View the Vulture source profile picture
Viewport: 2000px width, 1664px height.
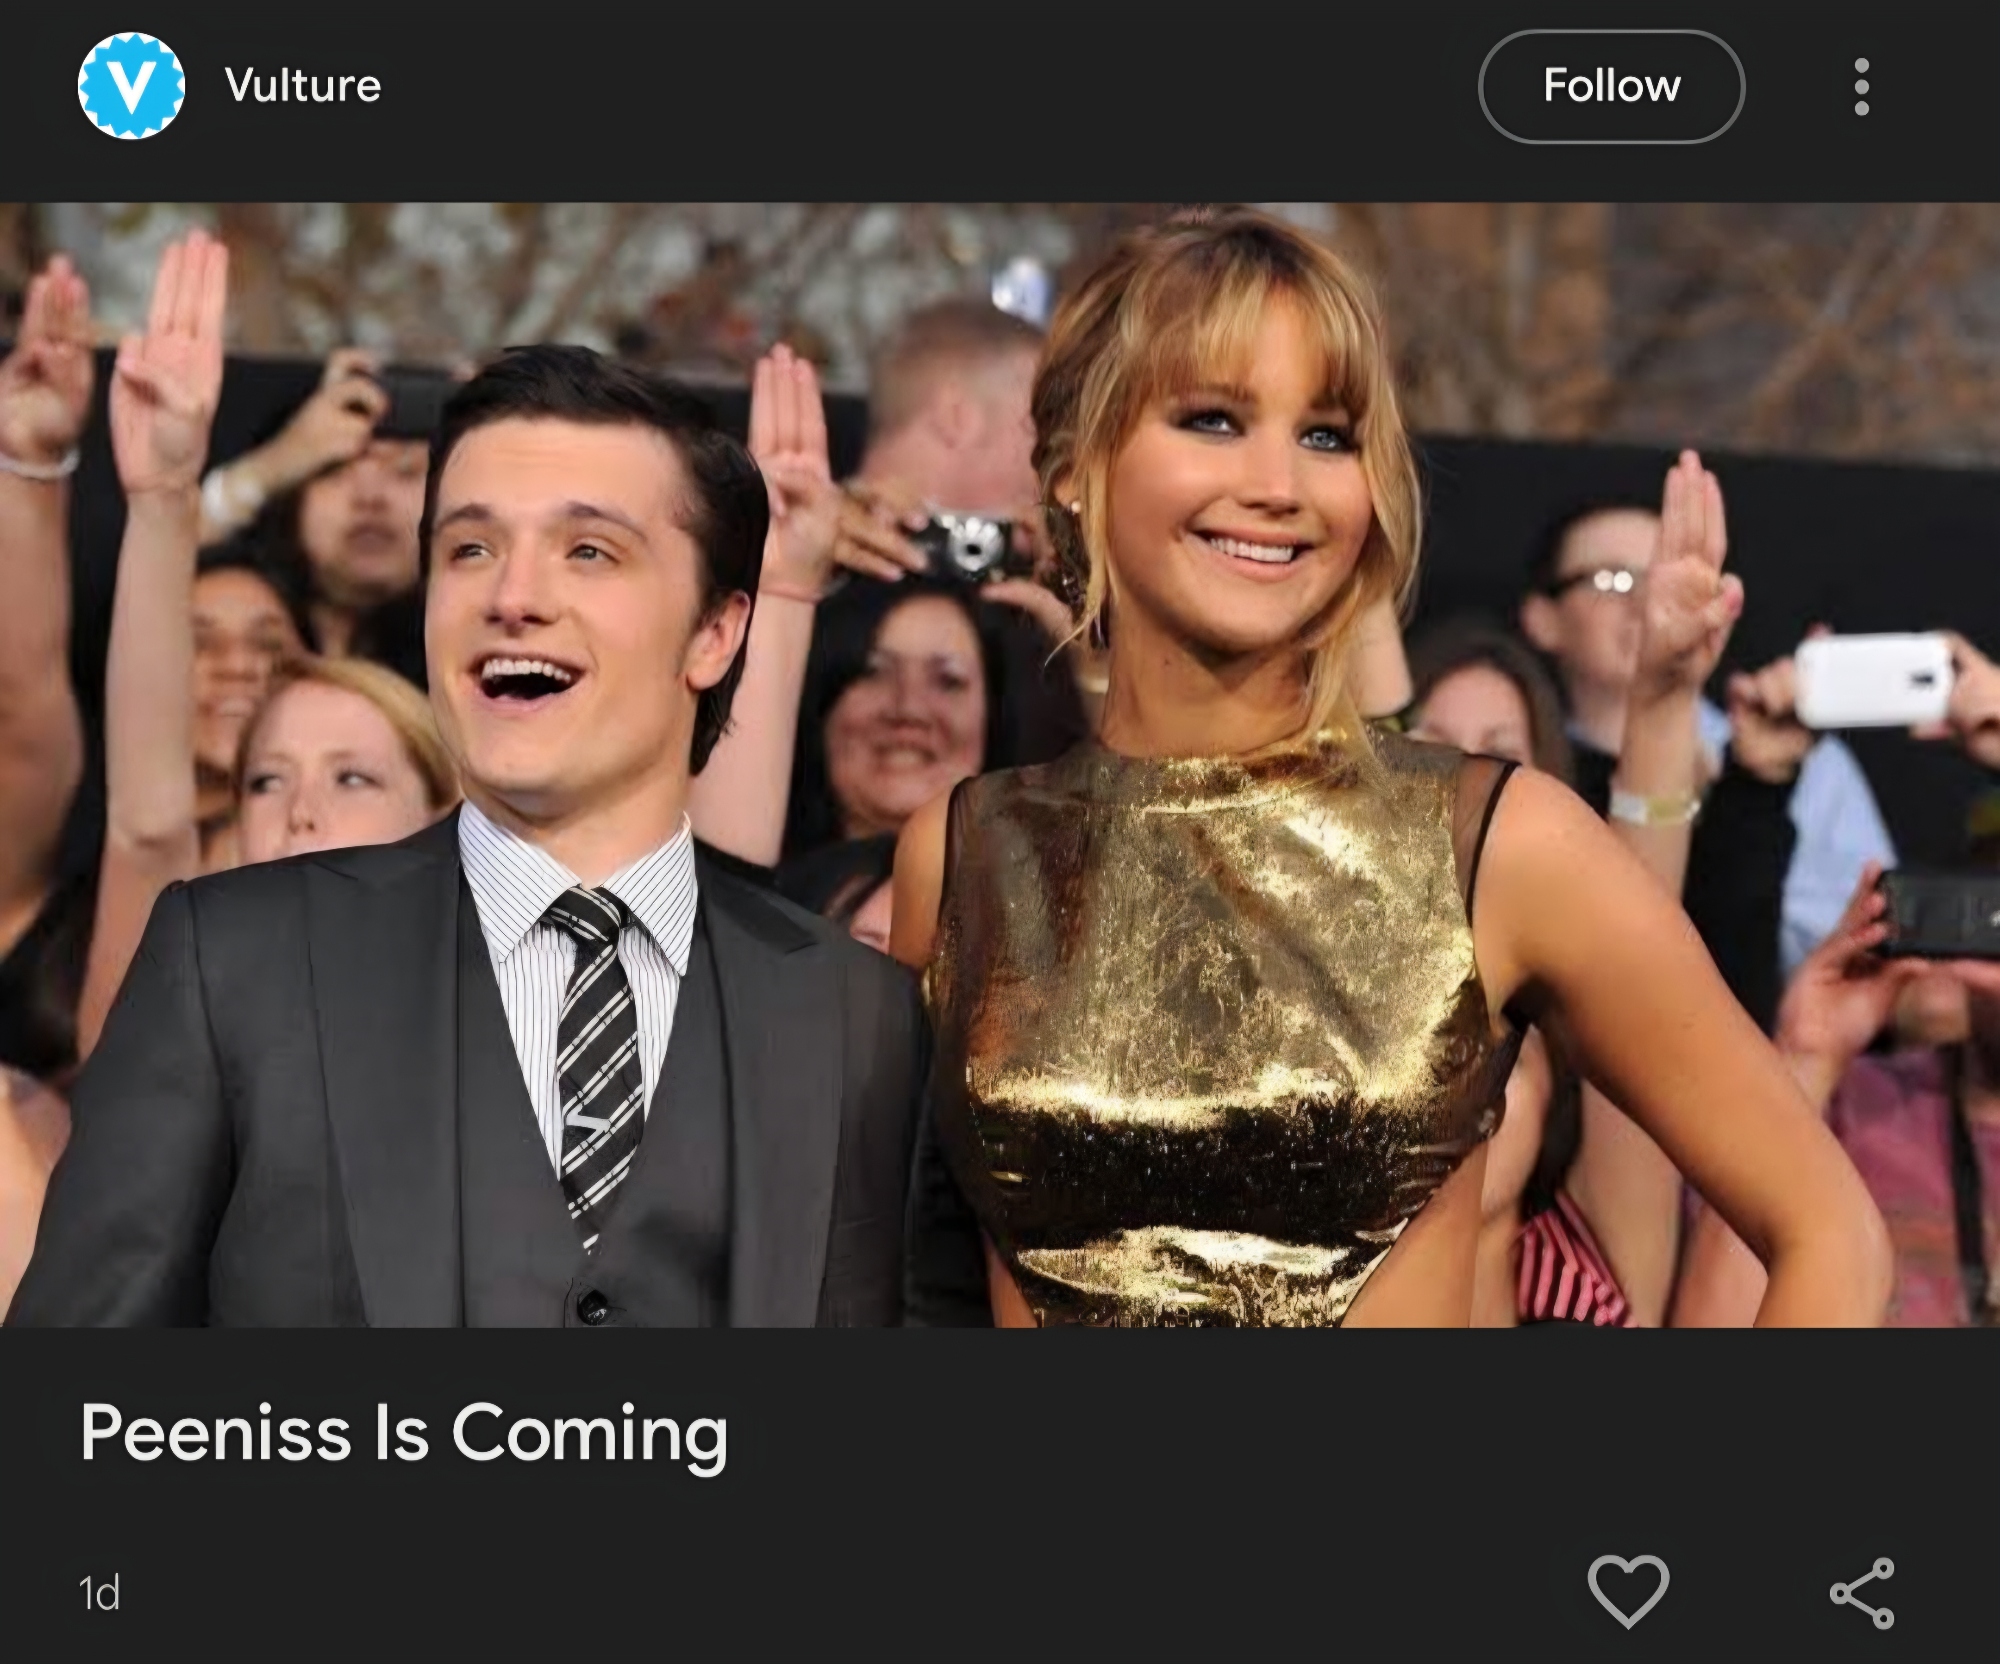131,86
